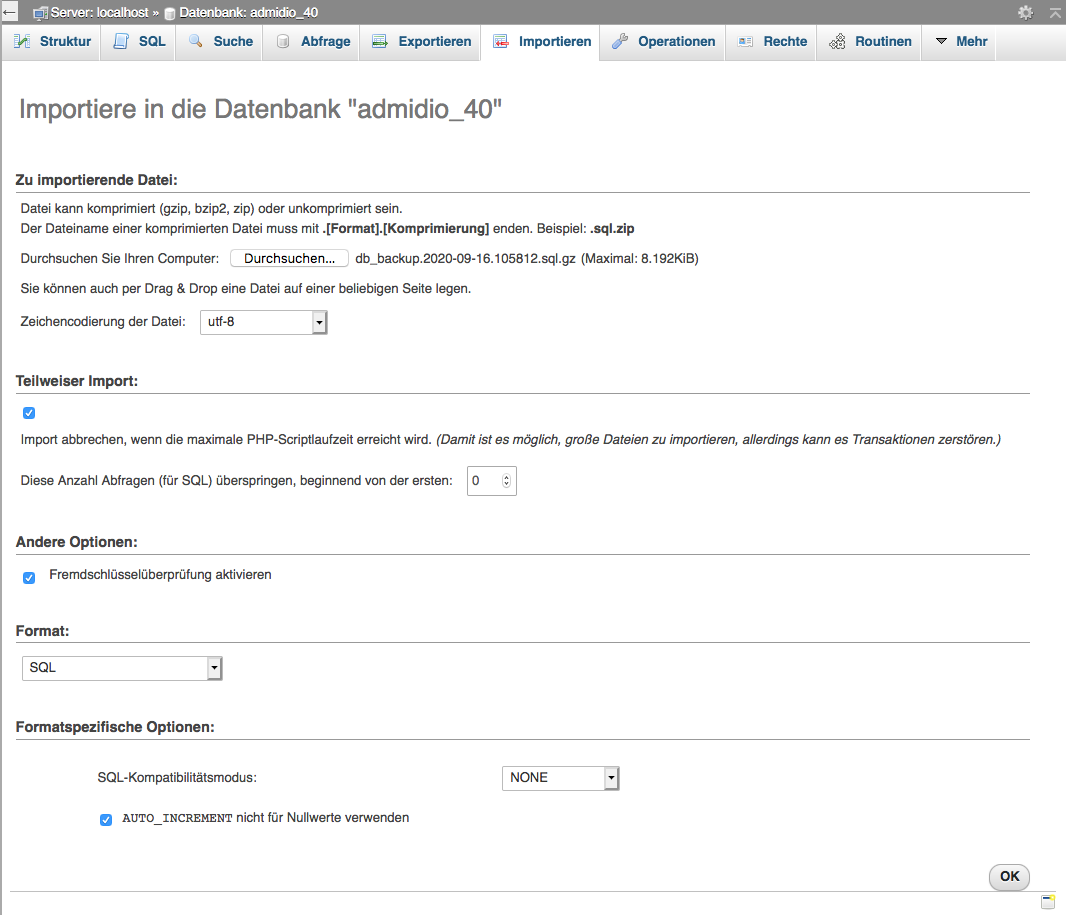1066x915 pixels.
Task: Click the Struktur tab icon
Action: [22, 42]
